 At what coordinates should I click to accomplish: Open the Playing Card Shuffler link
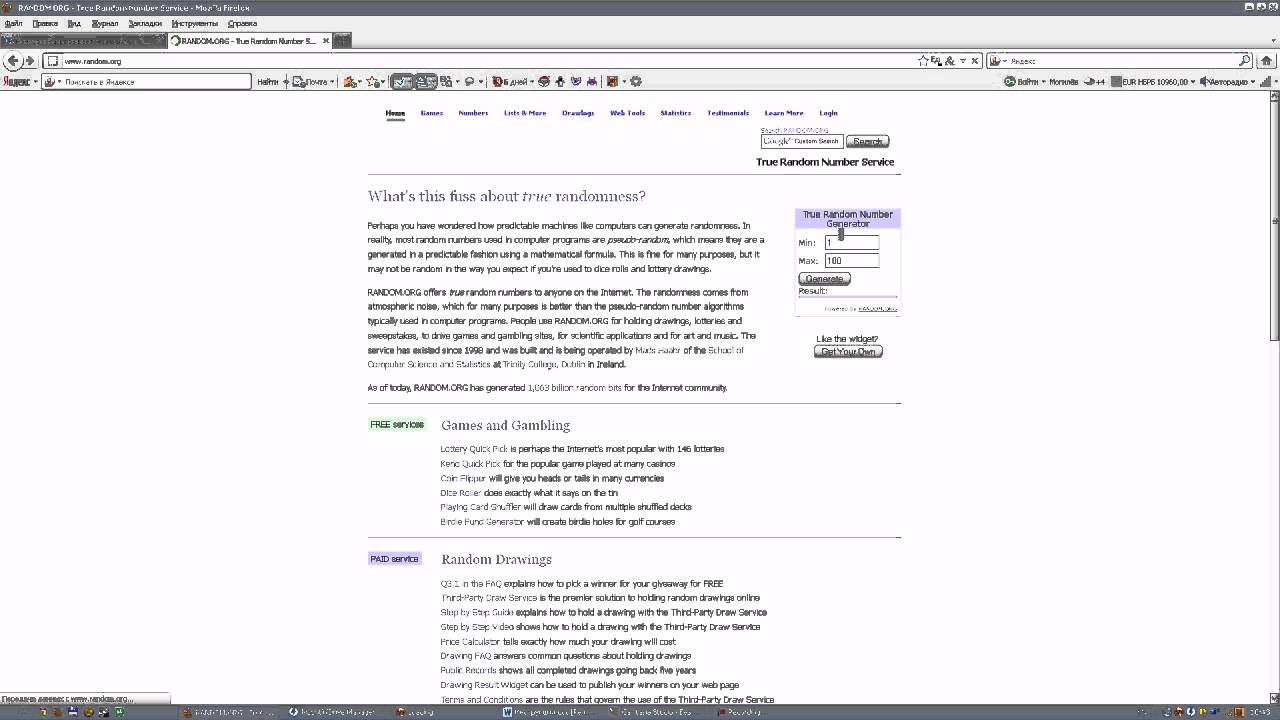(480, 507)
